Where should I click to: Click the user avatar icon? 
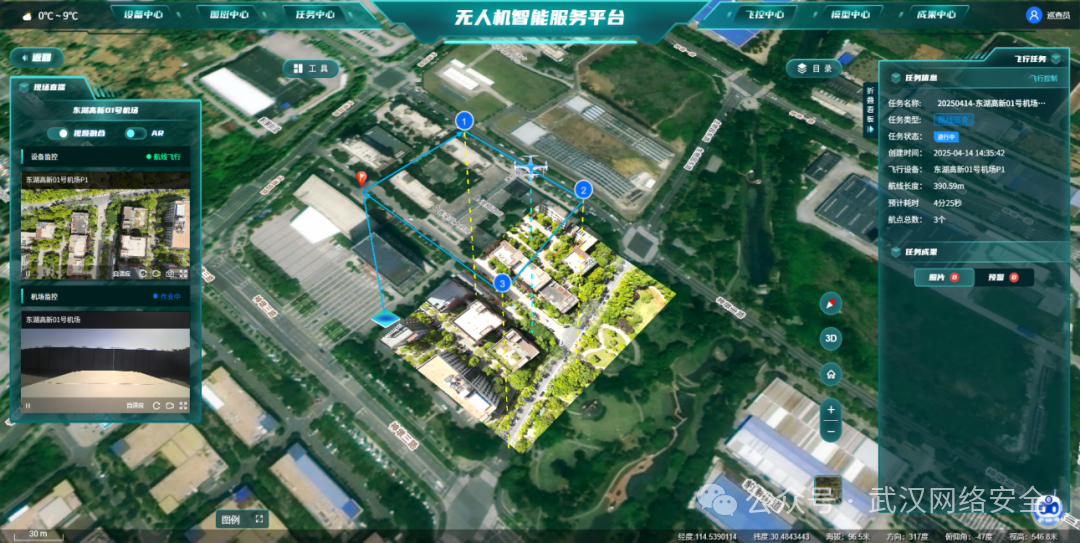click(x=1033, y=15)
